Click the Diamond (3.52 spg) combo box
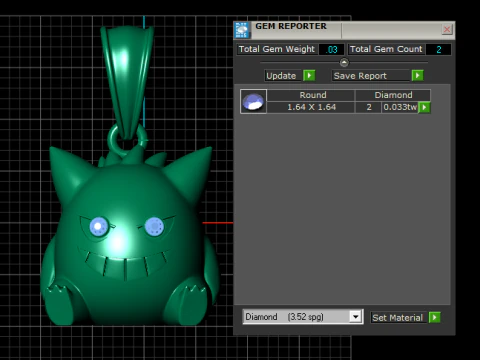 [303, 317]
